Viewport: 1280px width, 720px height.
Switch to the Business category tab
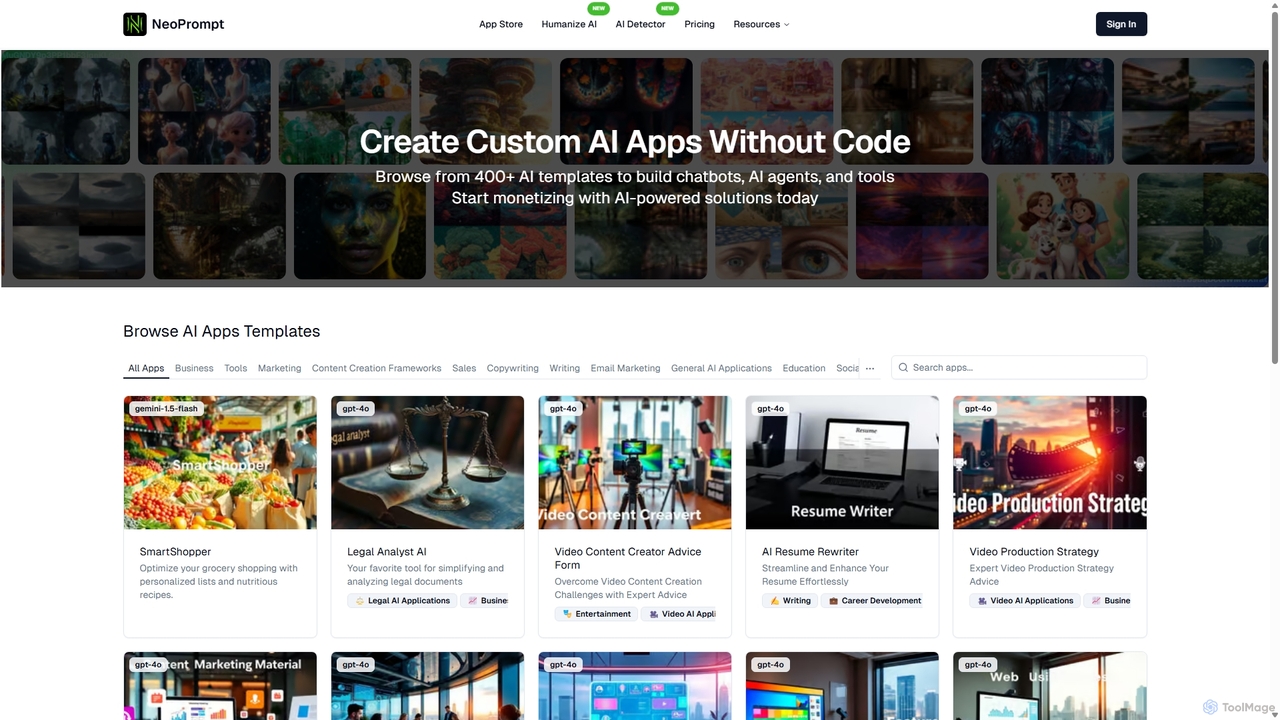point(194,368)
